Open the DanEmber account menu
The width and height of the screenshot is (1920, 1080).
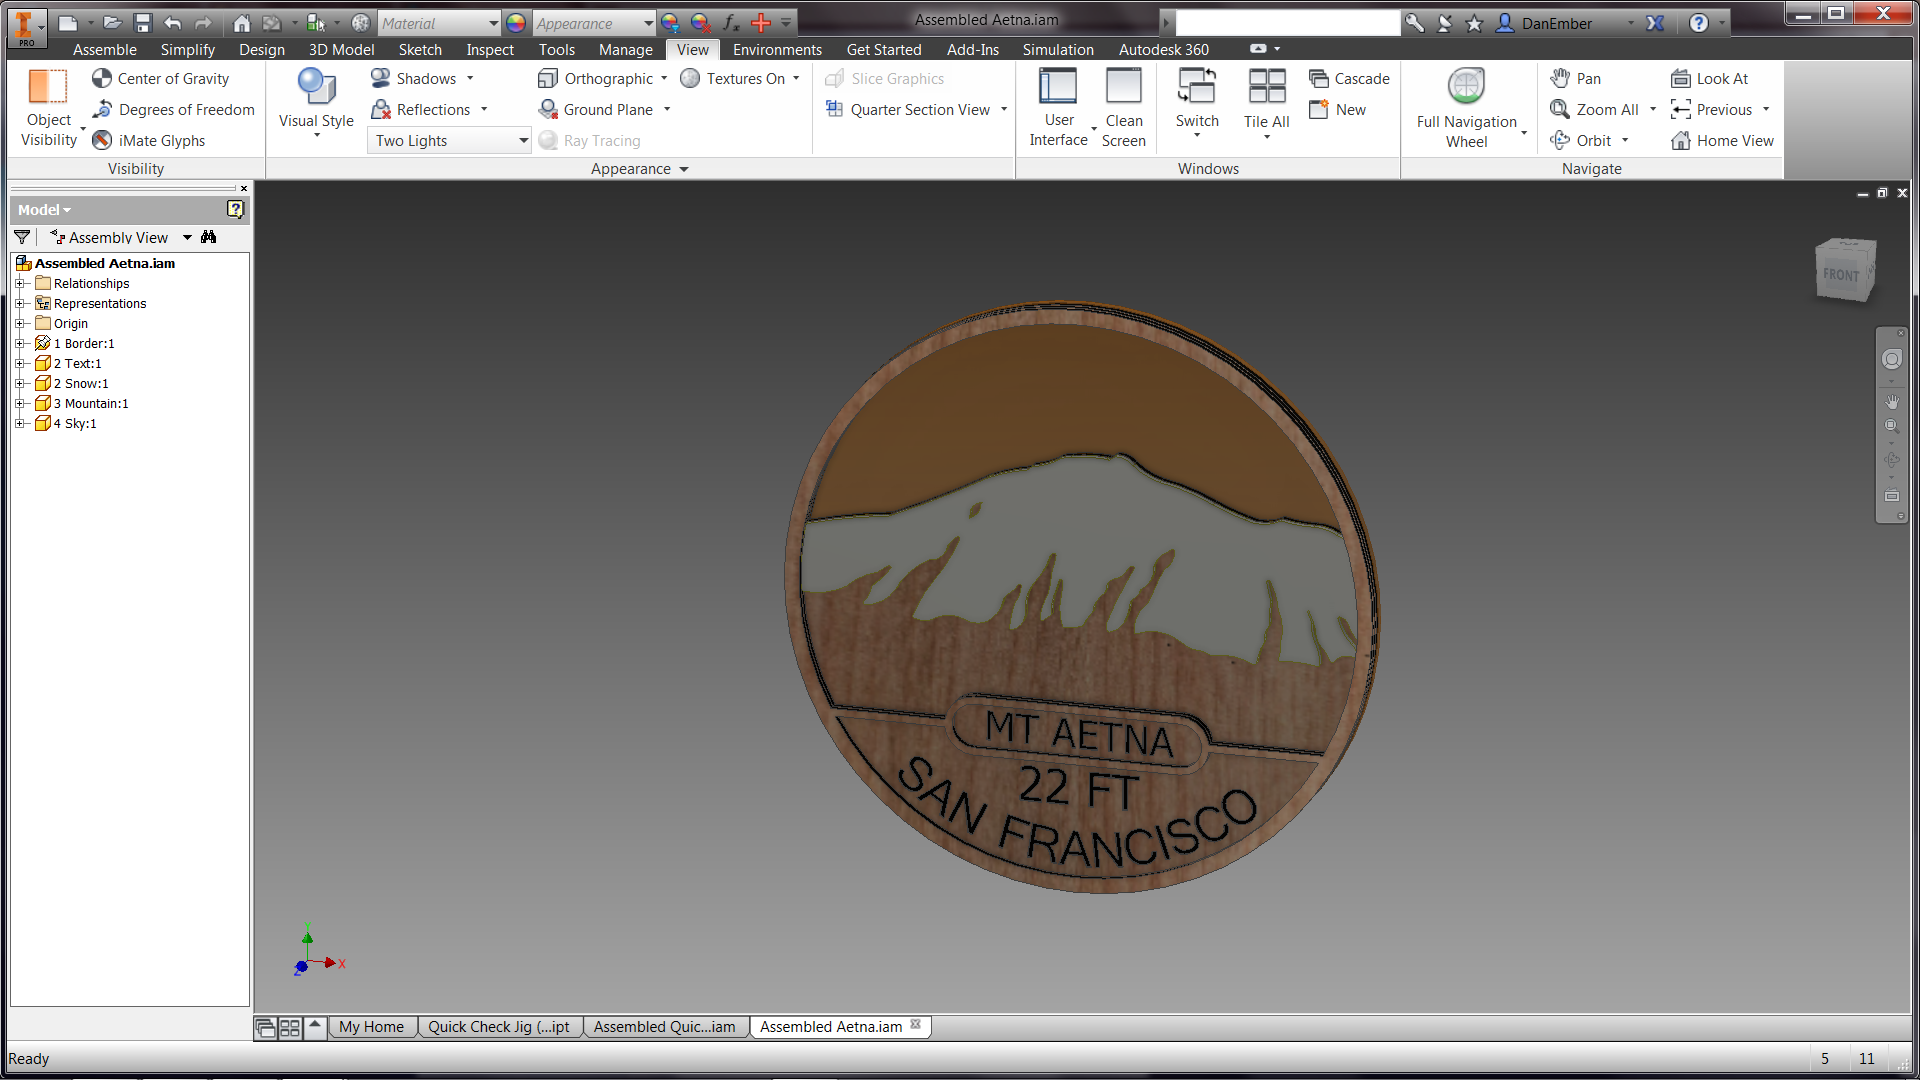(1566, 23)
